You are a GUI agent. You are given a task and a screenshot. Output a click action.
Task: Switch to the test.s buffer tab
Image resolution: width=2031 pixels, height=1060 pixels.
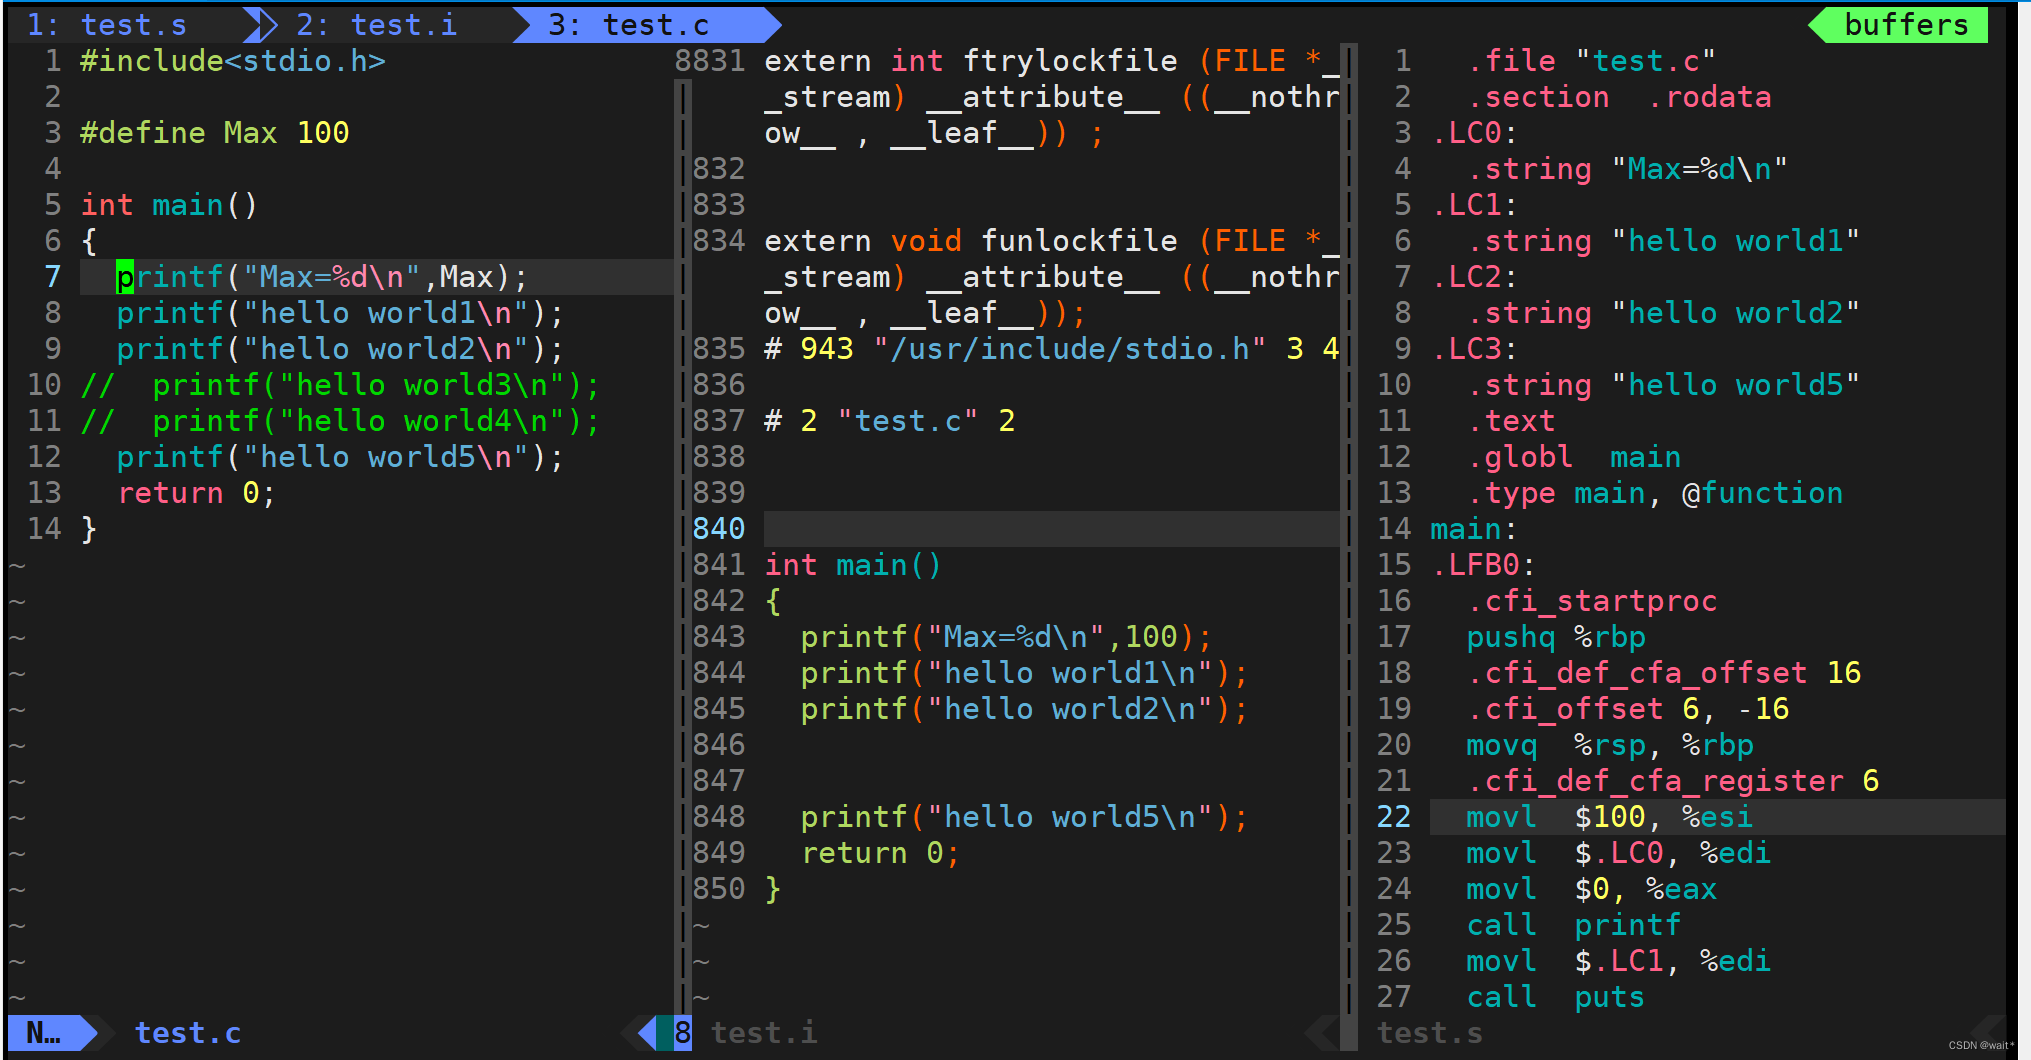click(x=106, y=25)
